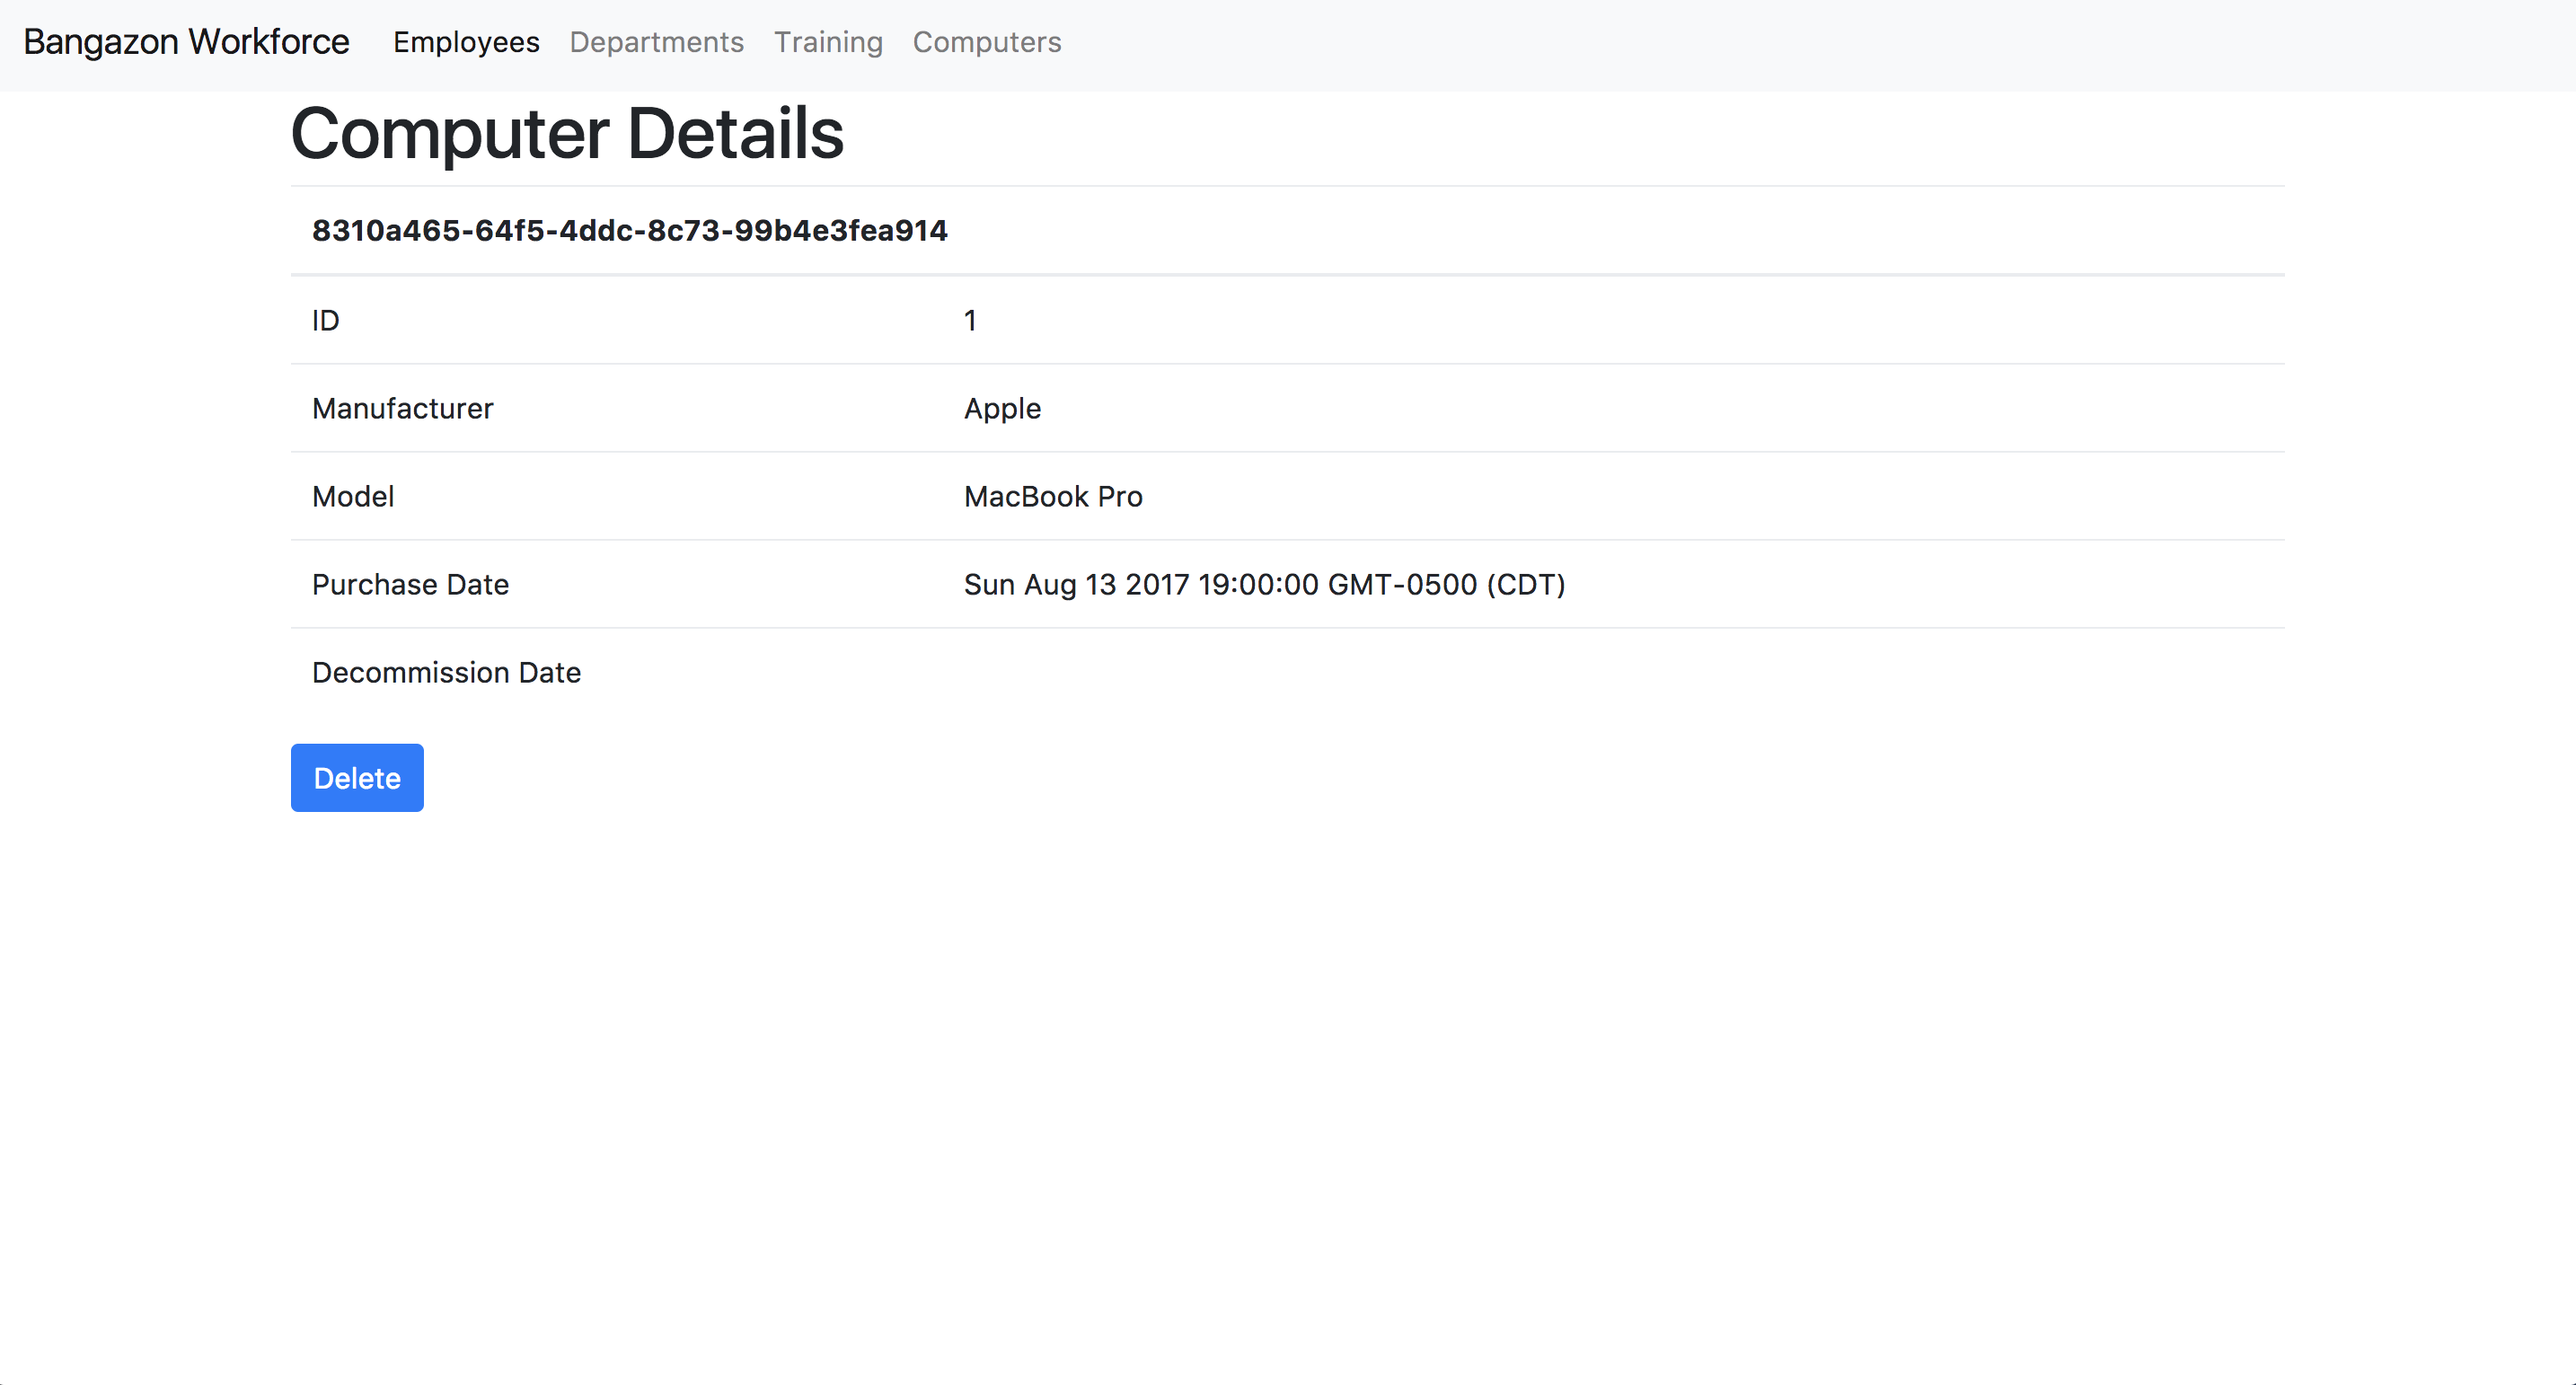The width and height of the screenshot is (2576, 1385).
Task: Click the Apple manufacturer value
Action: pyautogui.click(x=1002, y=408)
